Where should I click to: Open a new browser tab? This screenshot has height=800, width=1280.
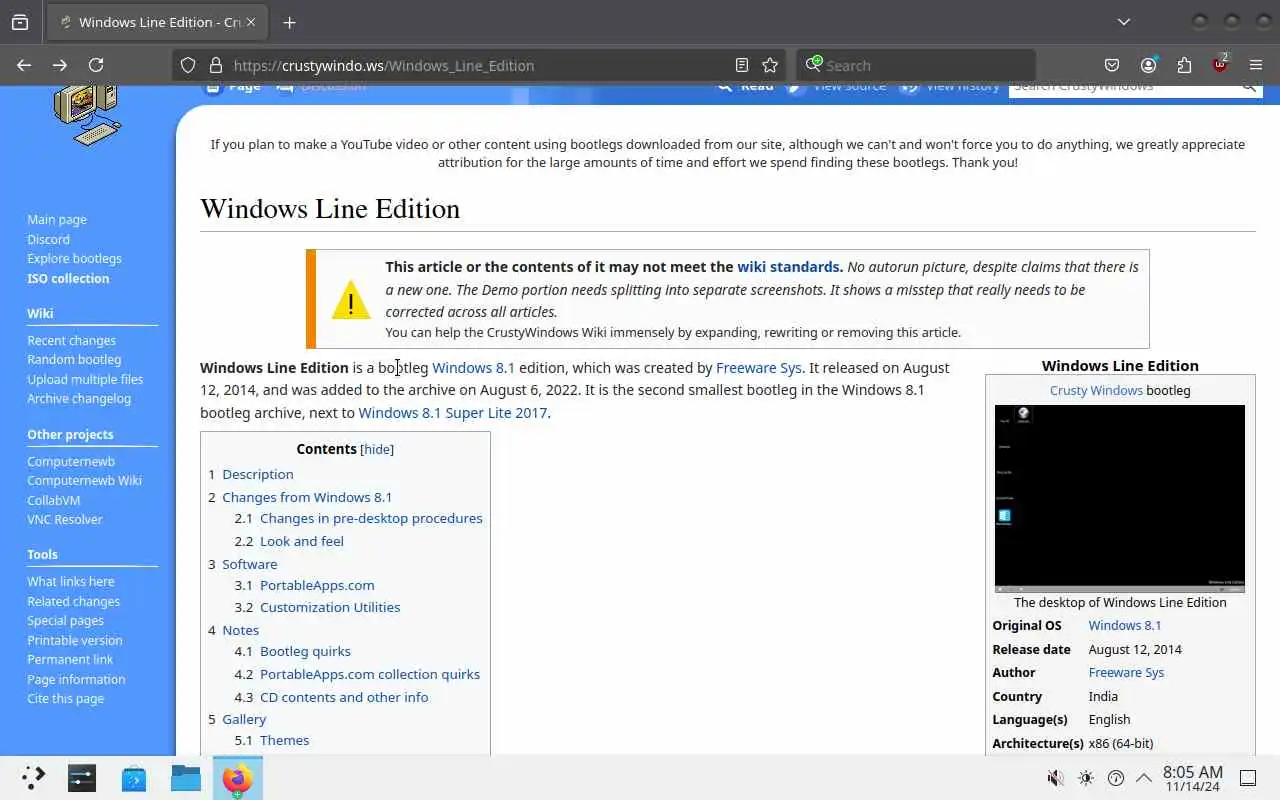289,22
